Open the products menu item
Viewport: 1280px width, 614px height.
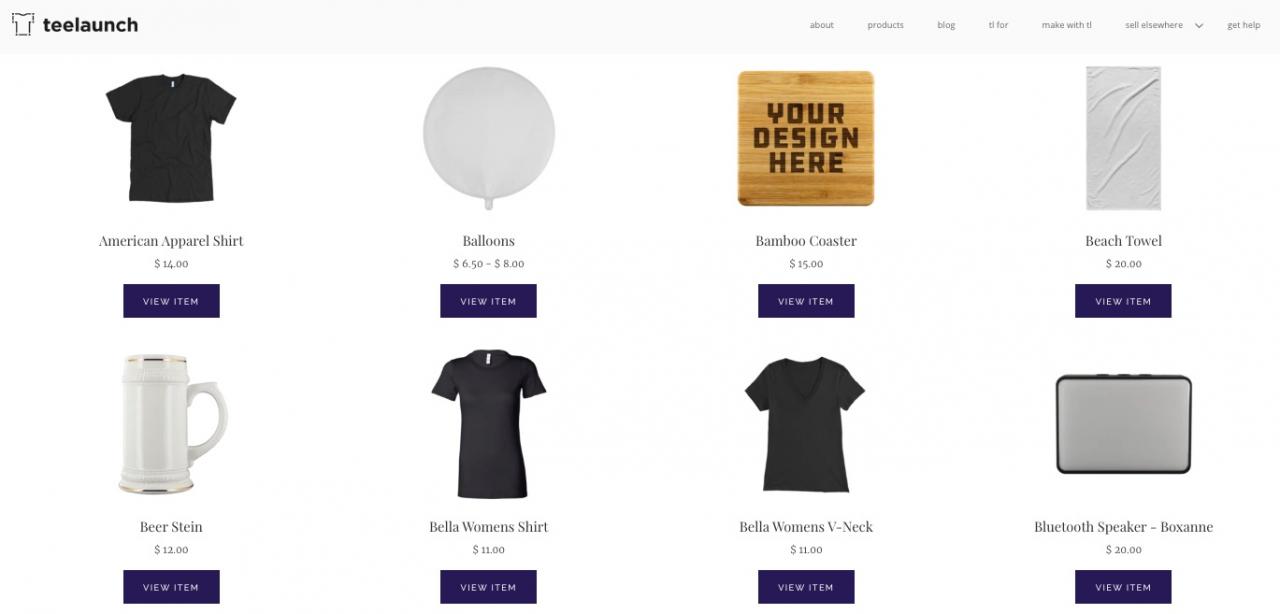pos(885,25)
